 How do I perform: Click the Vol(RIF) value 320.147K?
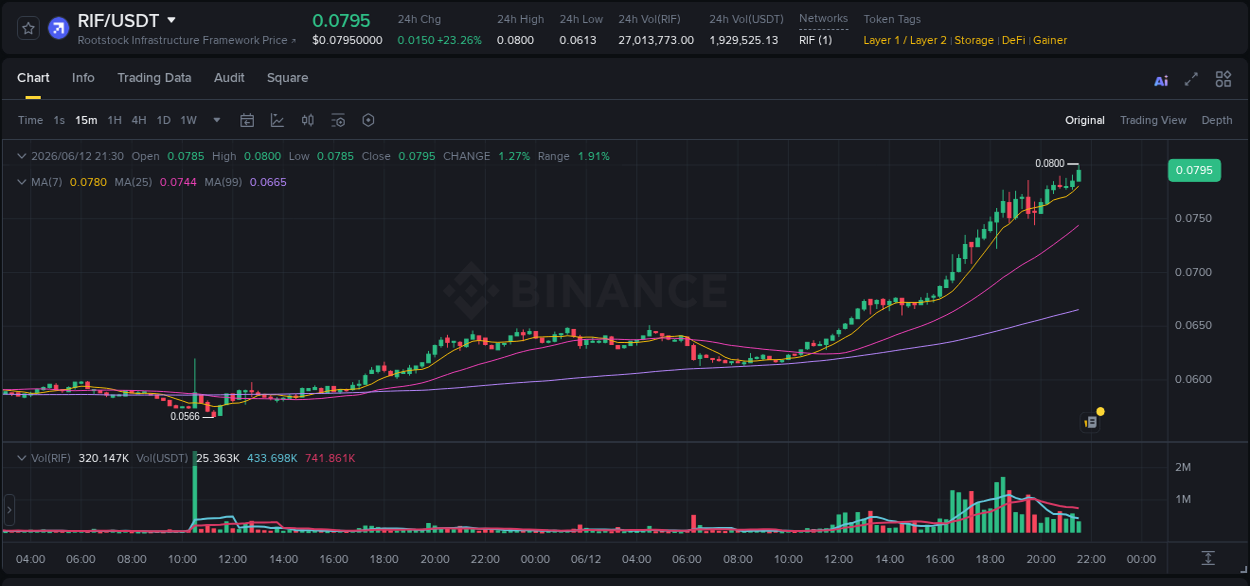[x=104, y=458]
